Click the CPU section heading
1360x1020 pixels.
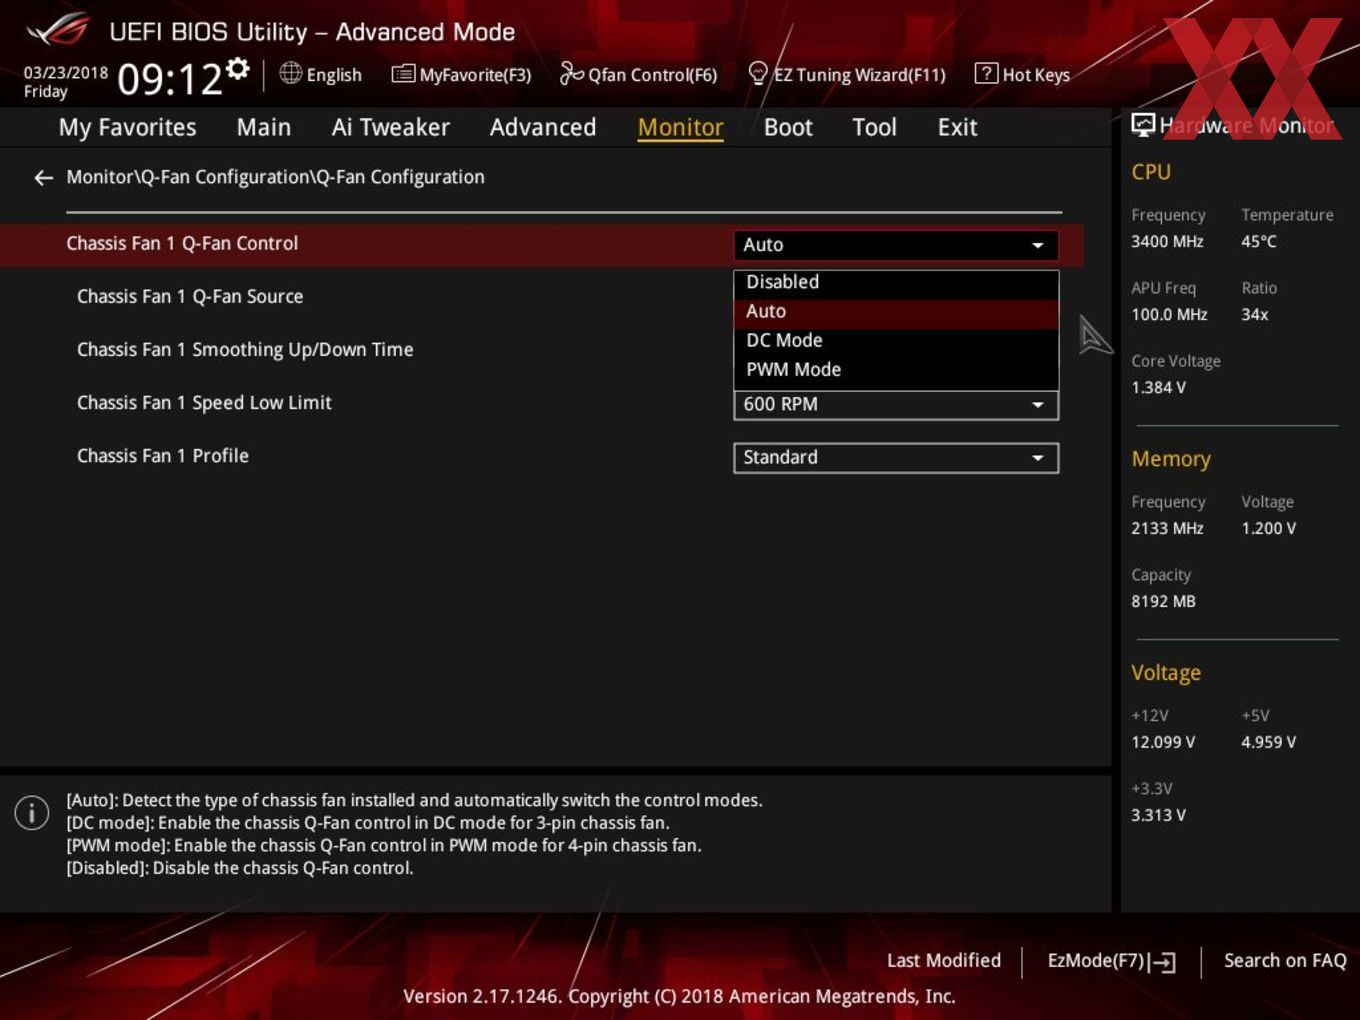[x=1151, y=172]
